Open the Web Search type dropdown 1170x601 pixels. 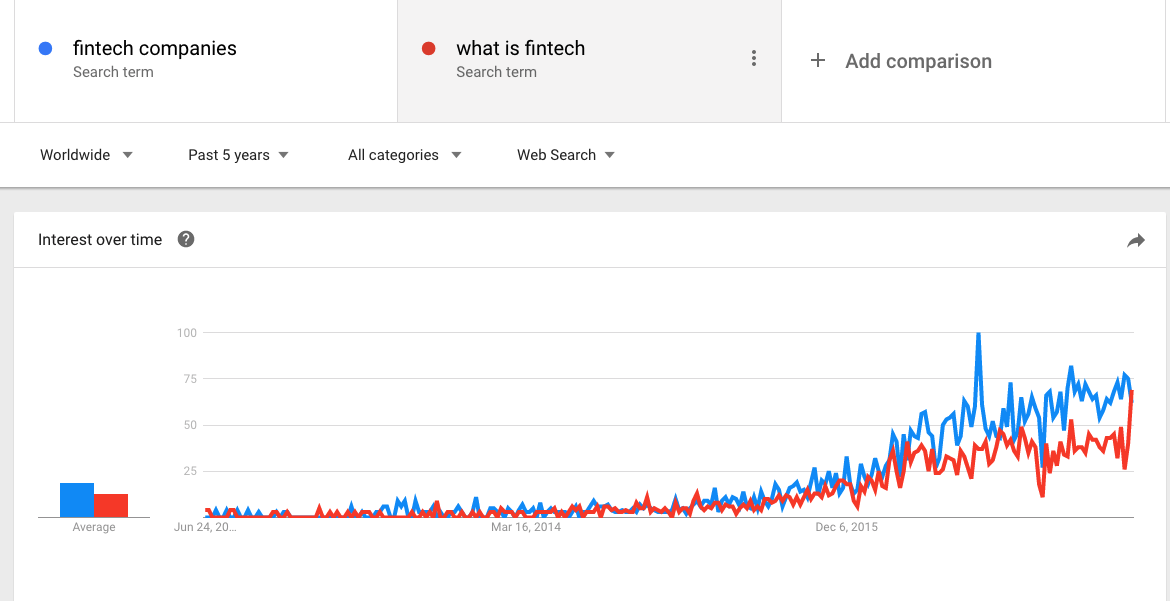[x=566, y=155]
